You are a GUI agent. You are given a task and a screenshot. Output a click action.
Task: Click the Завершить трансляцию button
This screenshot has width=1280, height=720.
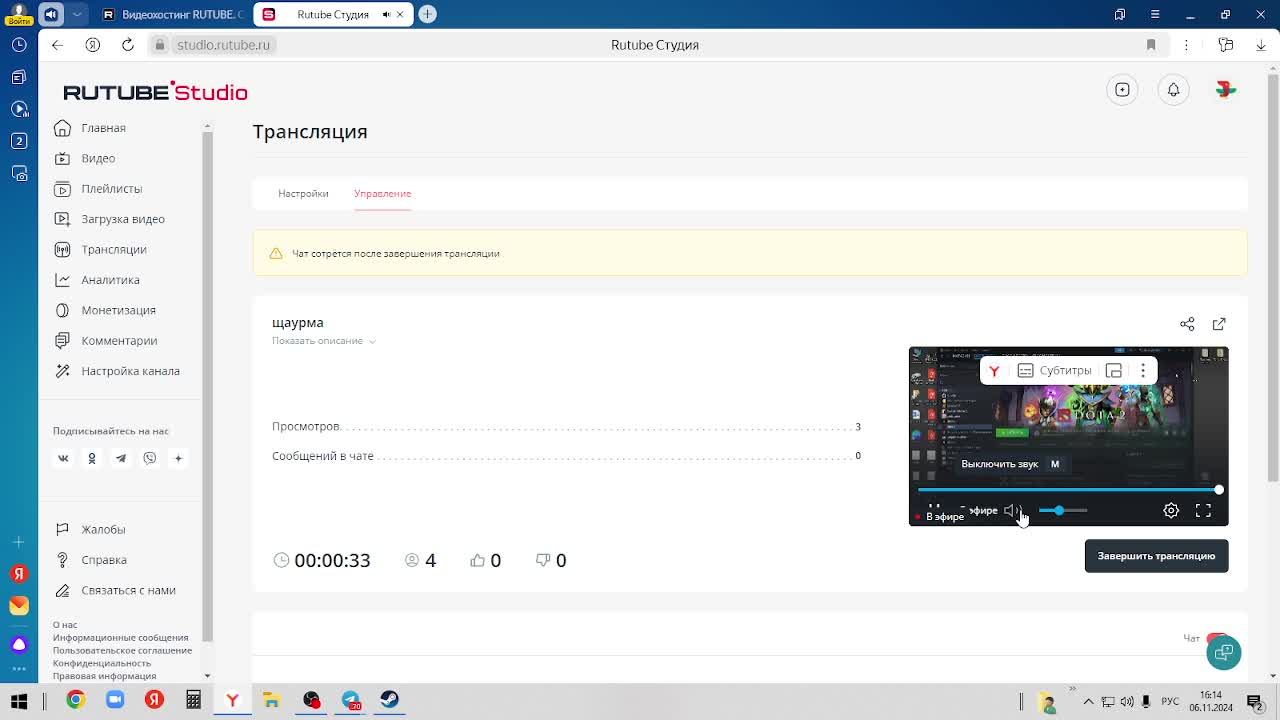point(1156,556)
